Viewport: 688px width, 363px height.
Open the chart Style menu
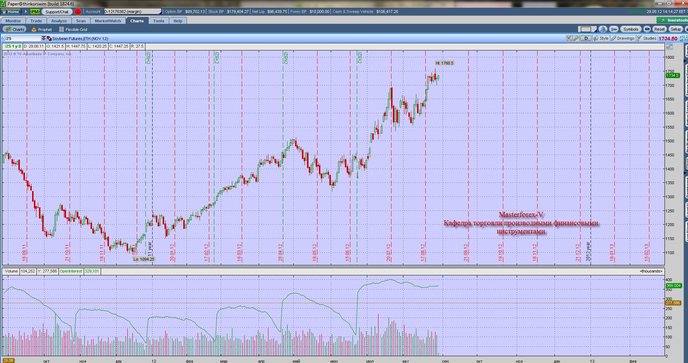click(x=601, y=38)
